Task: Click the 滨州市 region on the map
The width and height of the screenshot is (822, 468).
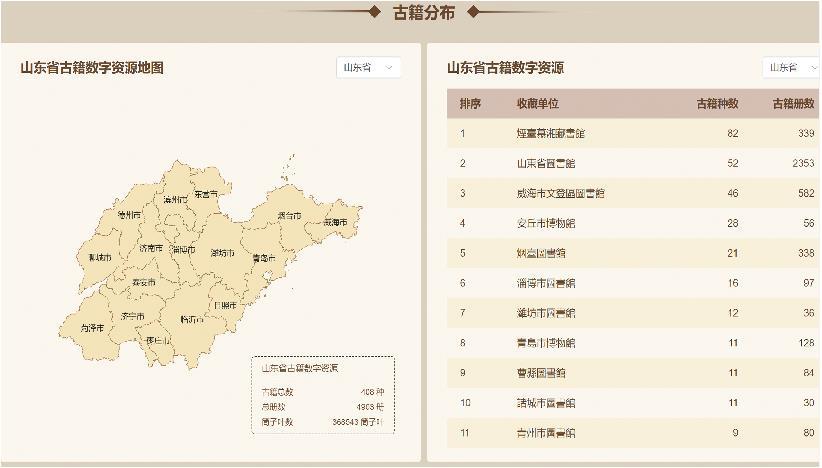Action: pos(175,200)
